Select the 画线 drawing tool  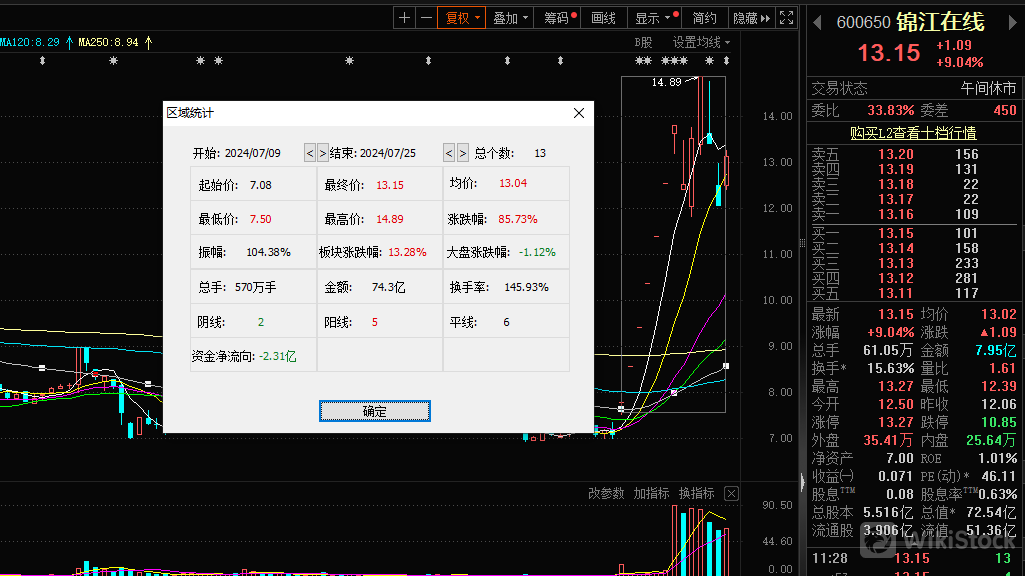604,18
